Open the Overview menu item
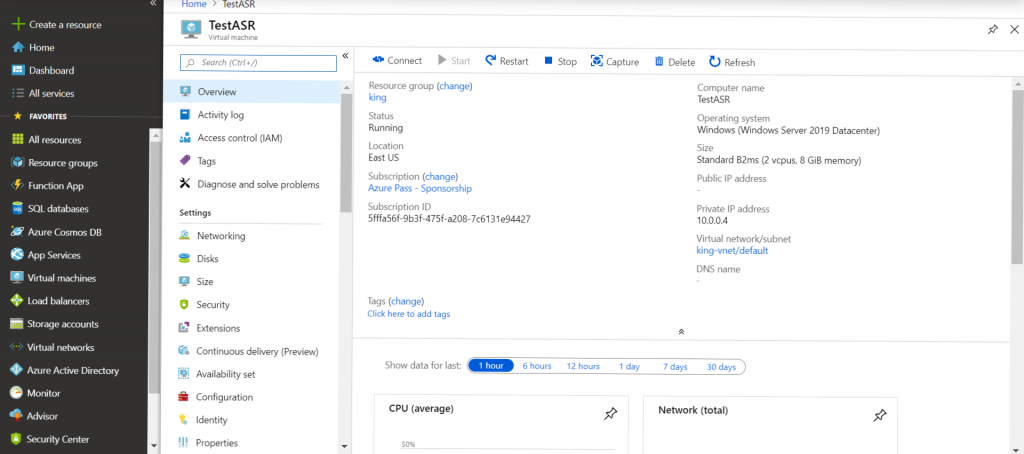The width and height of the screenshot is (1024, 454). tap(251, 91)
